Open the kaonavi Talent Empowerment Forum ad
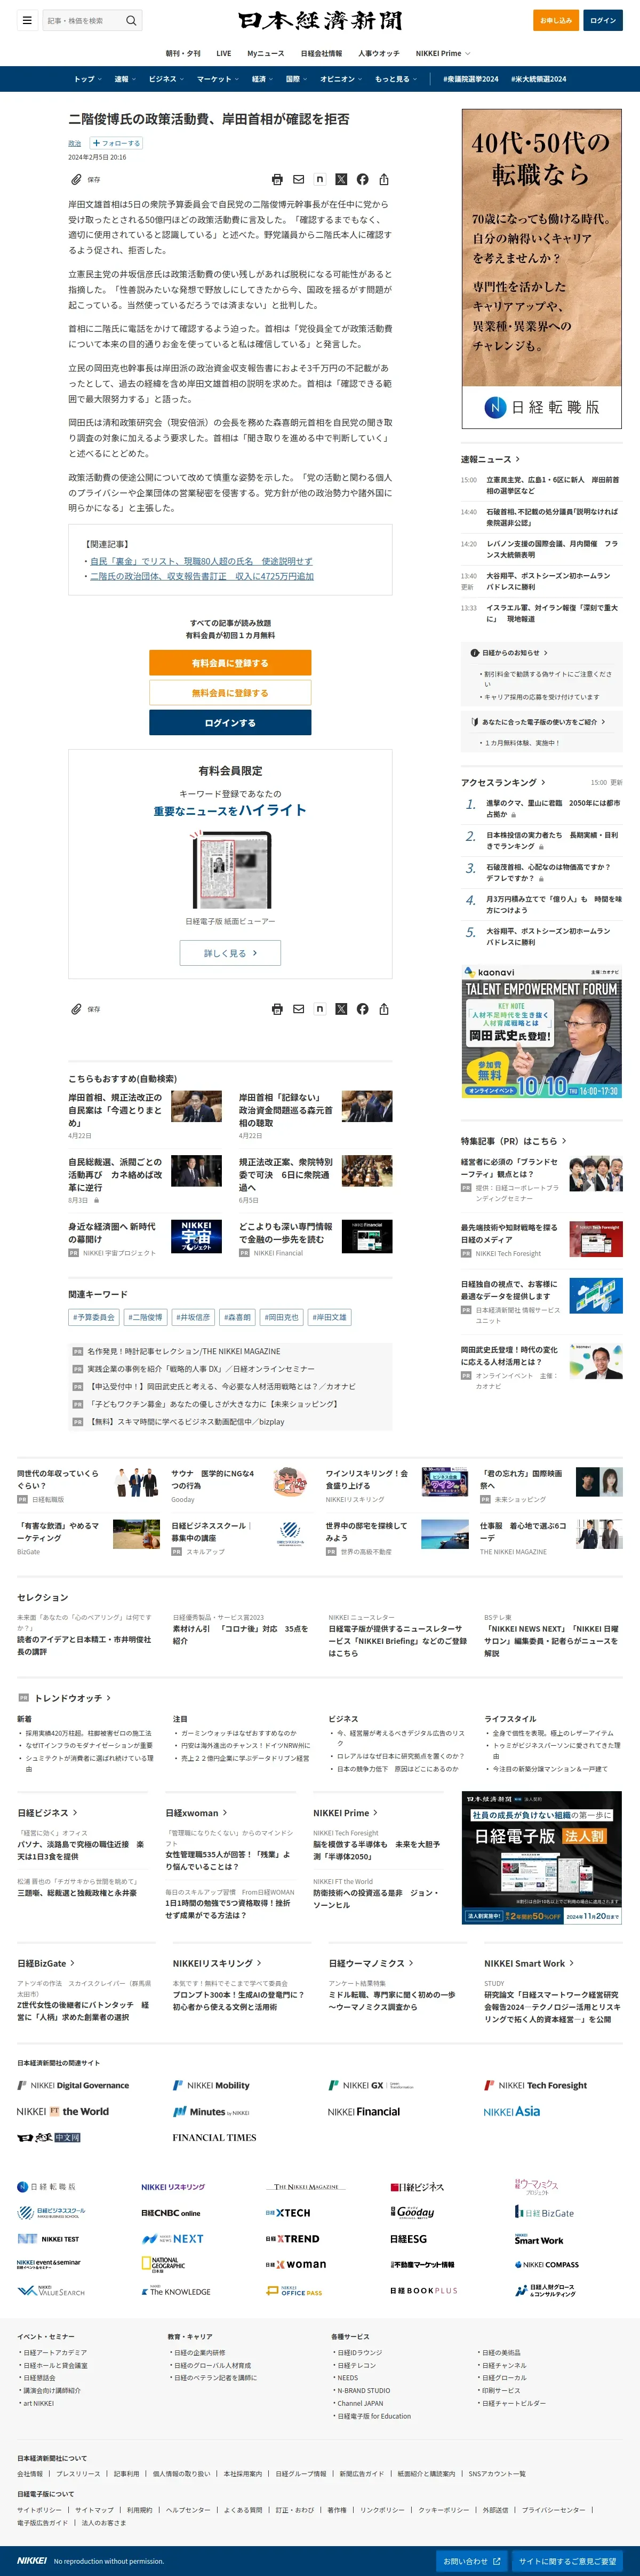 pos(541,1031)
